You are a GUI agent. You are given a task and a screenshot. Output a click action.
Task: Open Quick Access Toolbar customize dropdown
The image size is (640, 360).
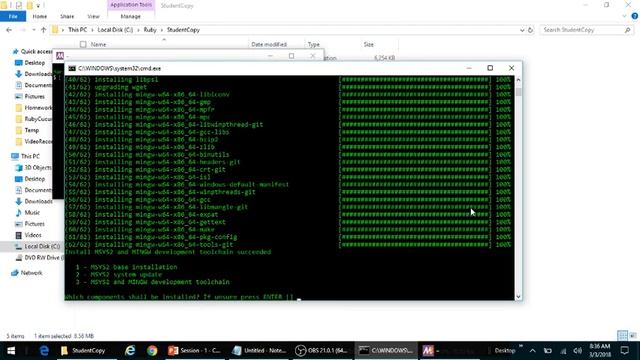[x=38, y=5]
